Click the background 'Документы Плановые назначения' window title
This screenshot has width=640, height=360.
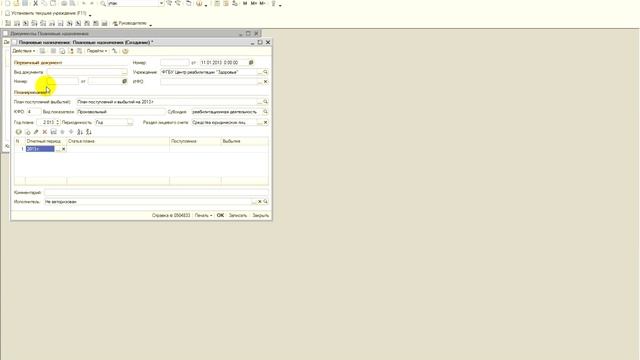click(50, 33)
